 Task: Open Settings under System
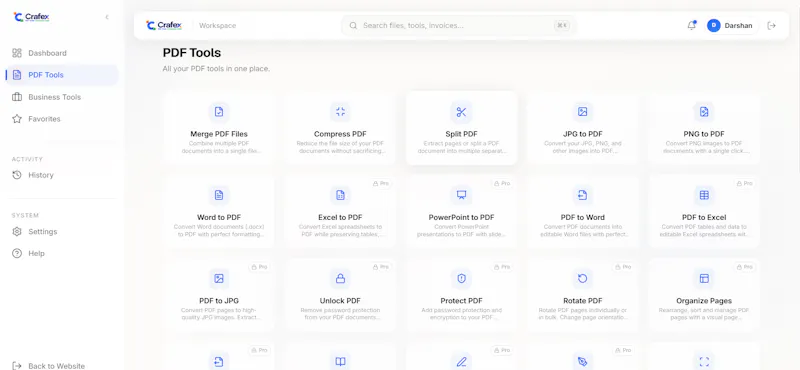tap(61, 232)
